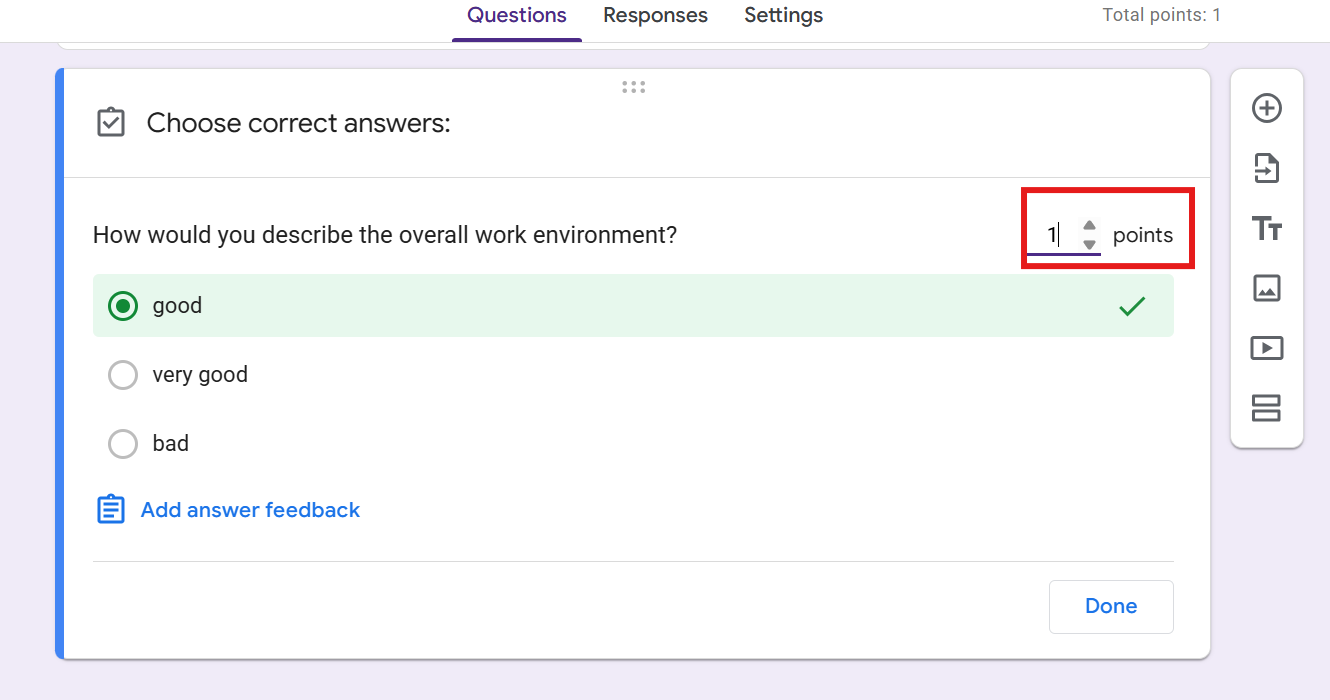Open the Settings tab
Image resolution: width=1330 pixels, height=700 pixels.
pyautogui.click(x=784, y=16)
